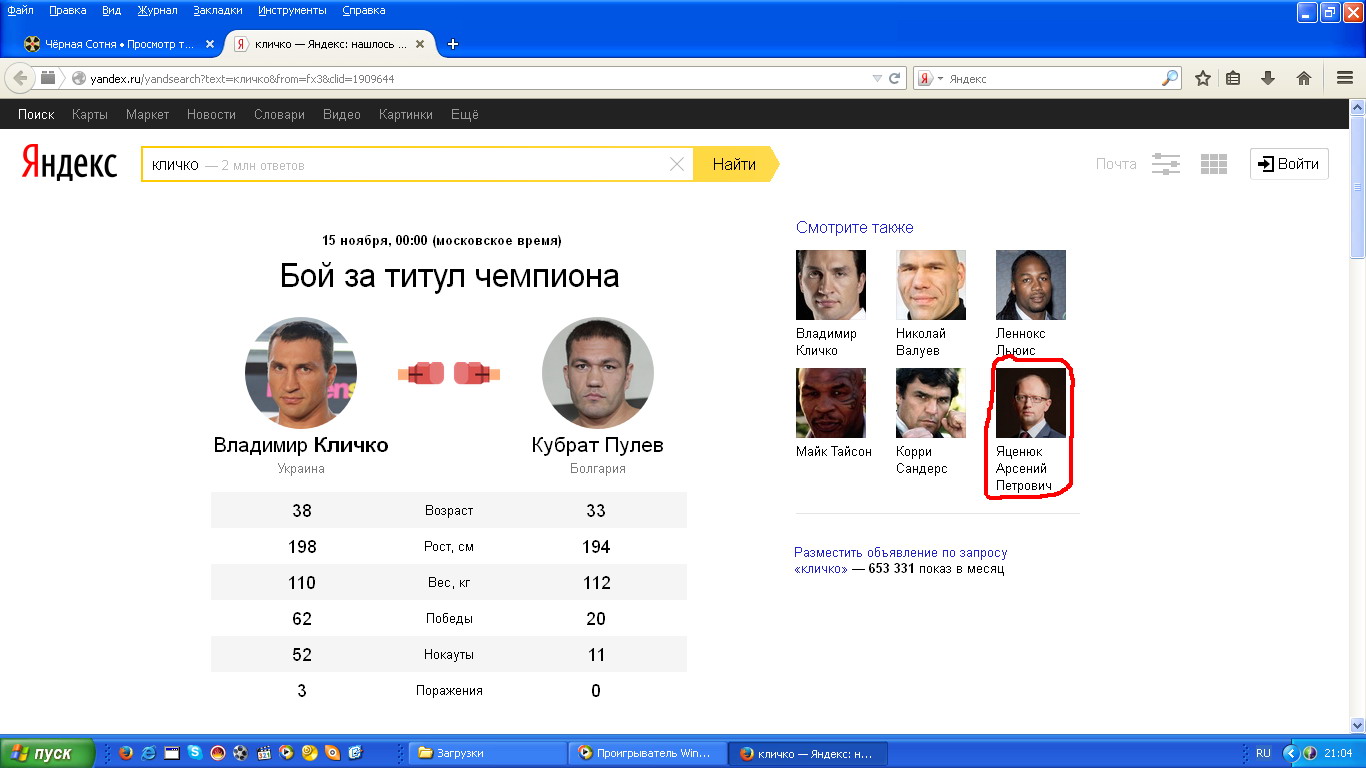Open the Закладки menu
1366x768 pixels.
pyautogui.click(x=217, y=10)
